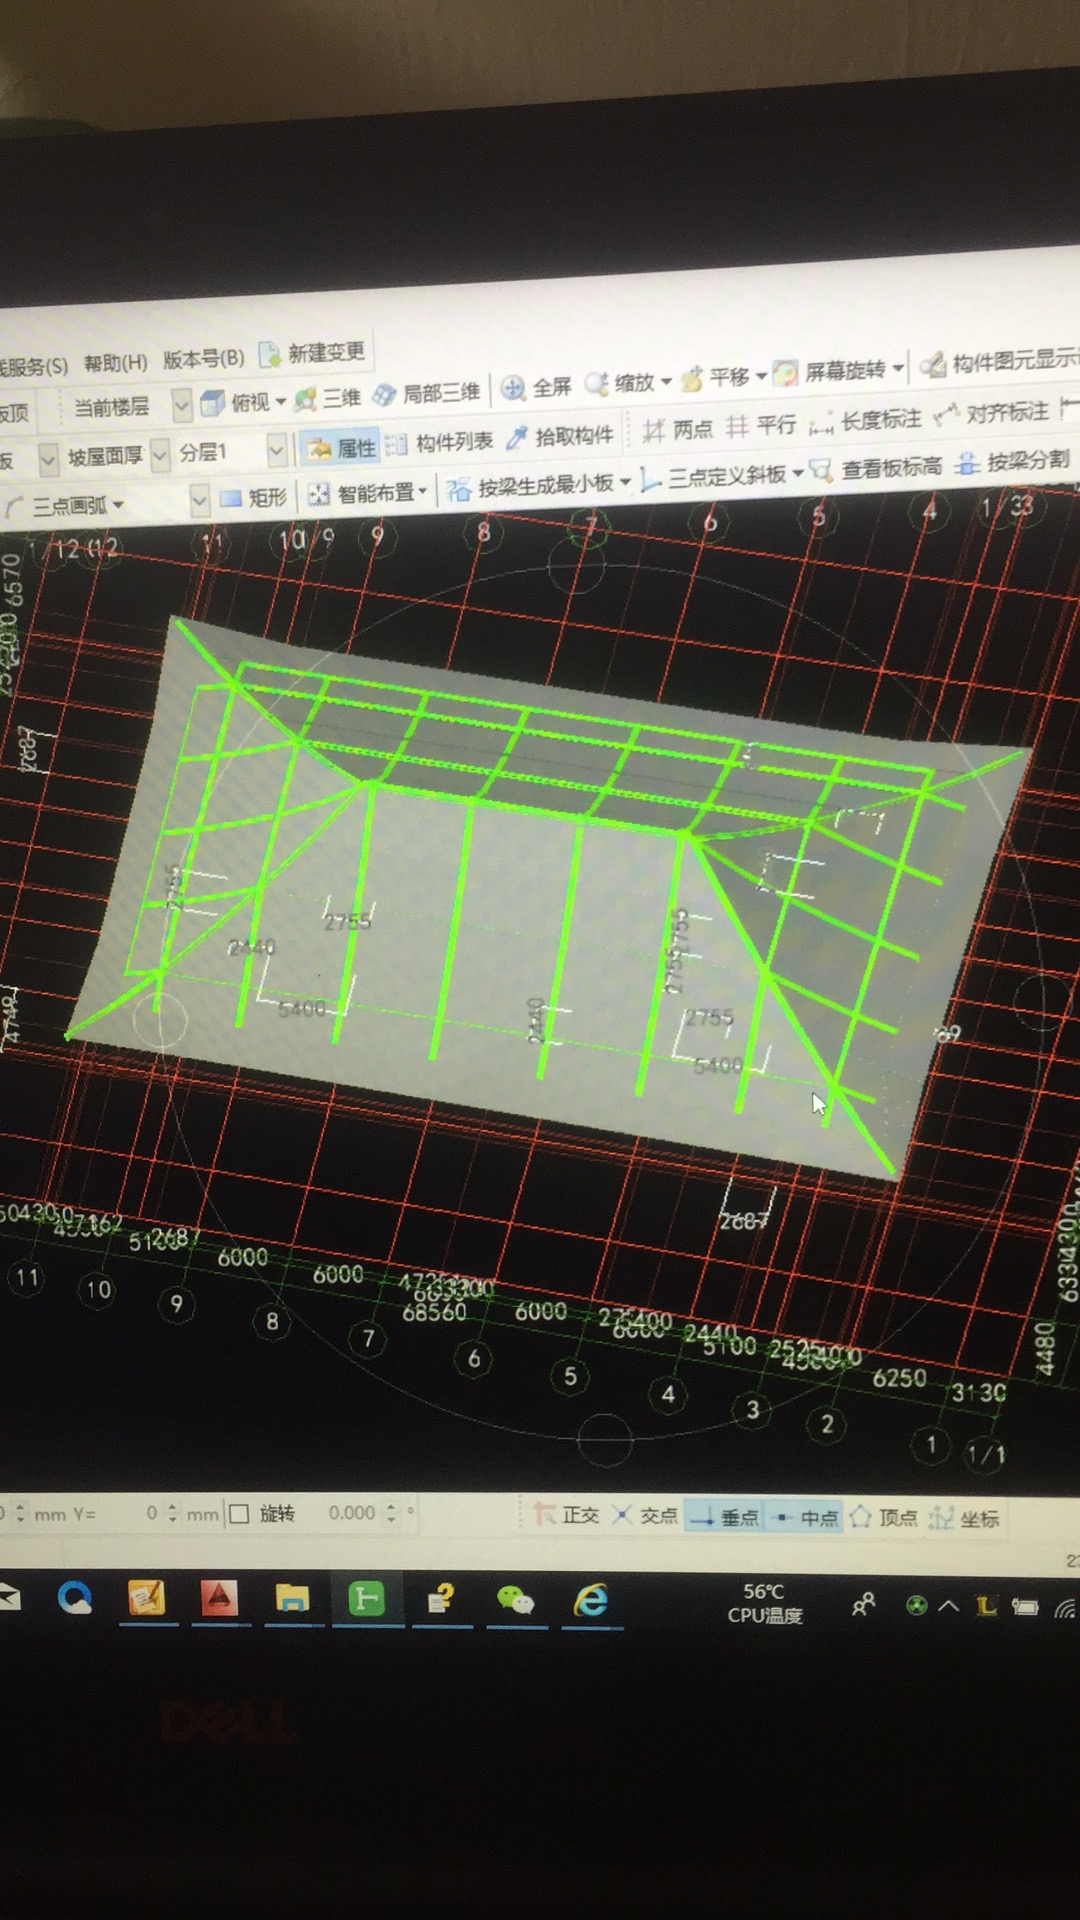Open the 三点画弧 dropdown
This screenshot has height=1920, width=1080.
[117, 505]
